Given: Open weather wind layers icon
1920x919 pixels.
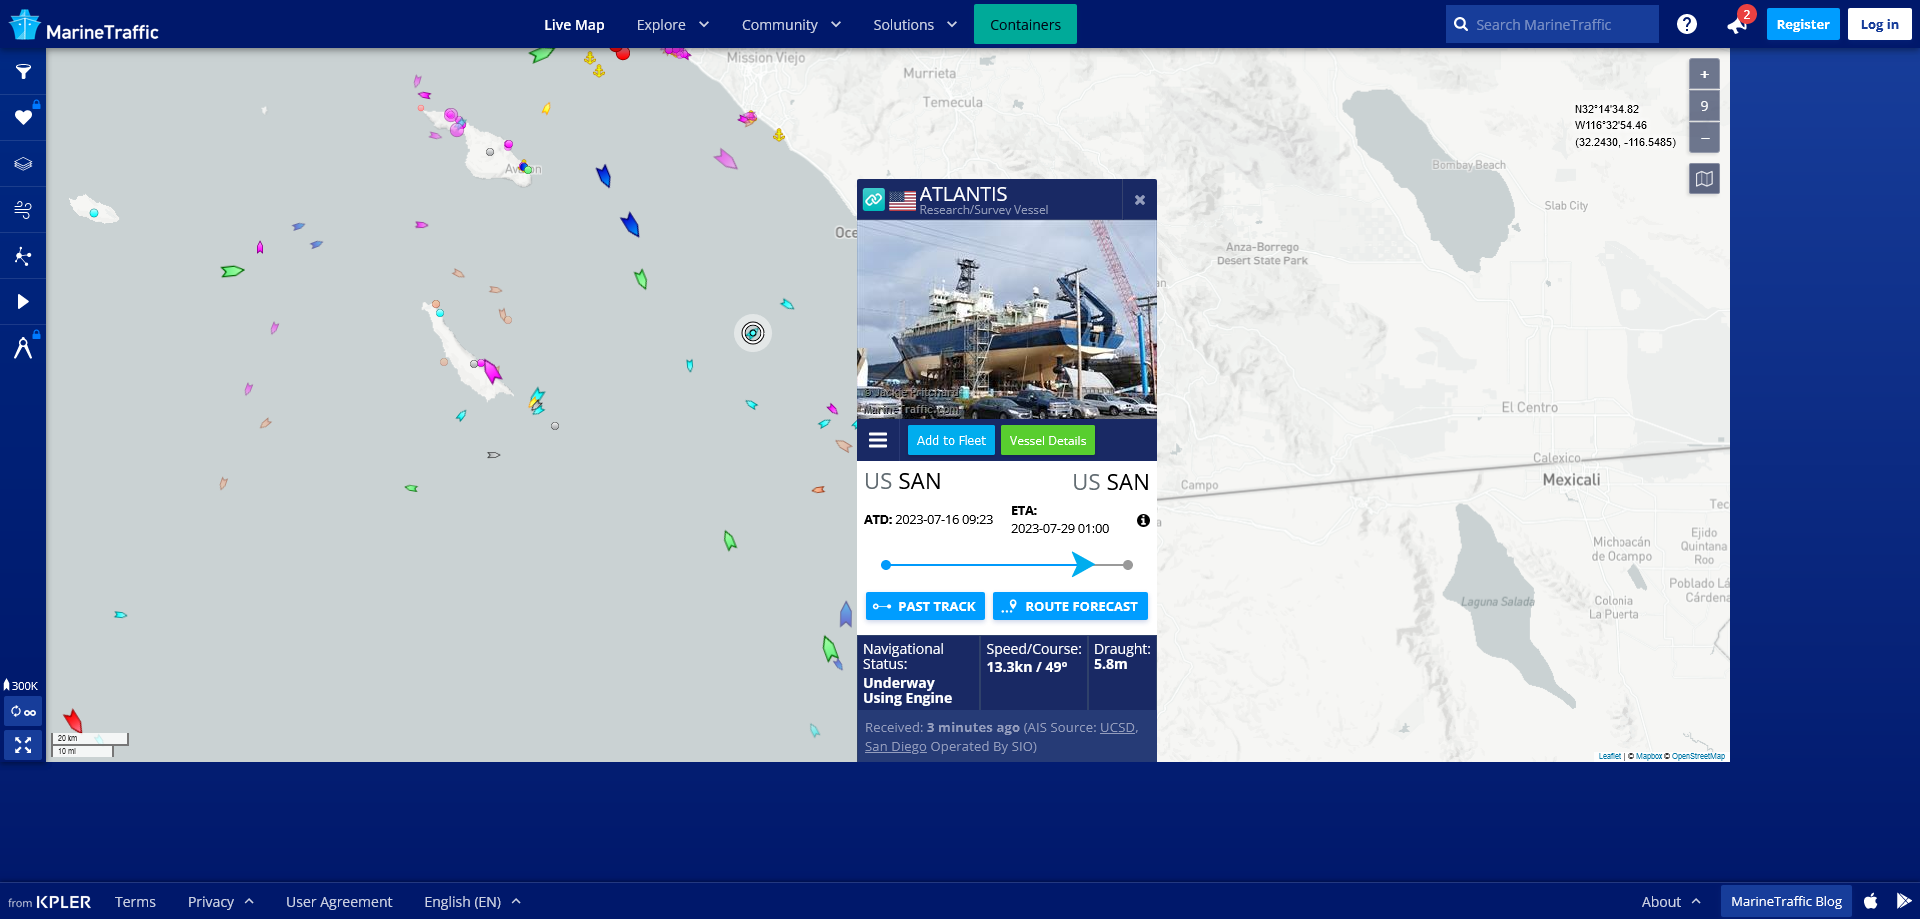Looking at the screenshot, I should coord(23,210).
